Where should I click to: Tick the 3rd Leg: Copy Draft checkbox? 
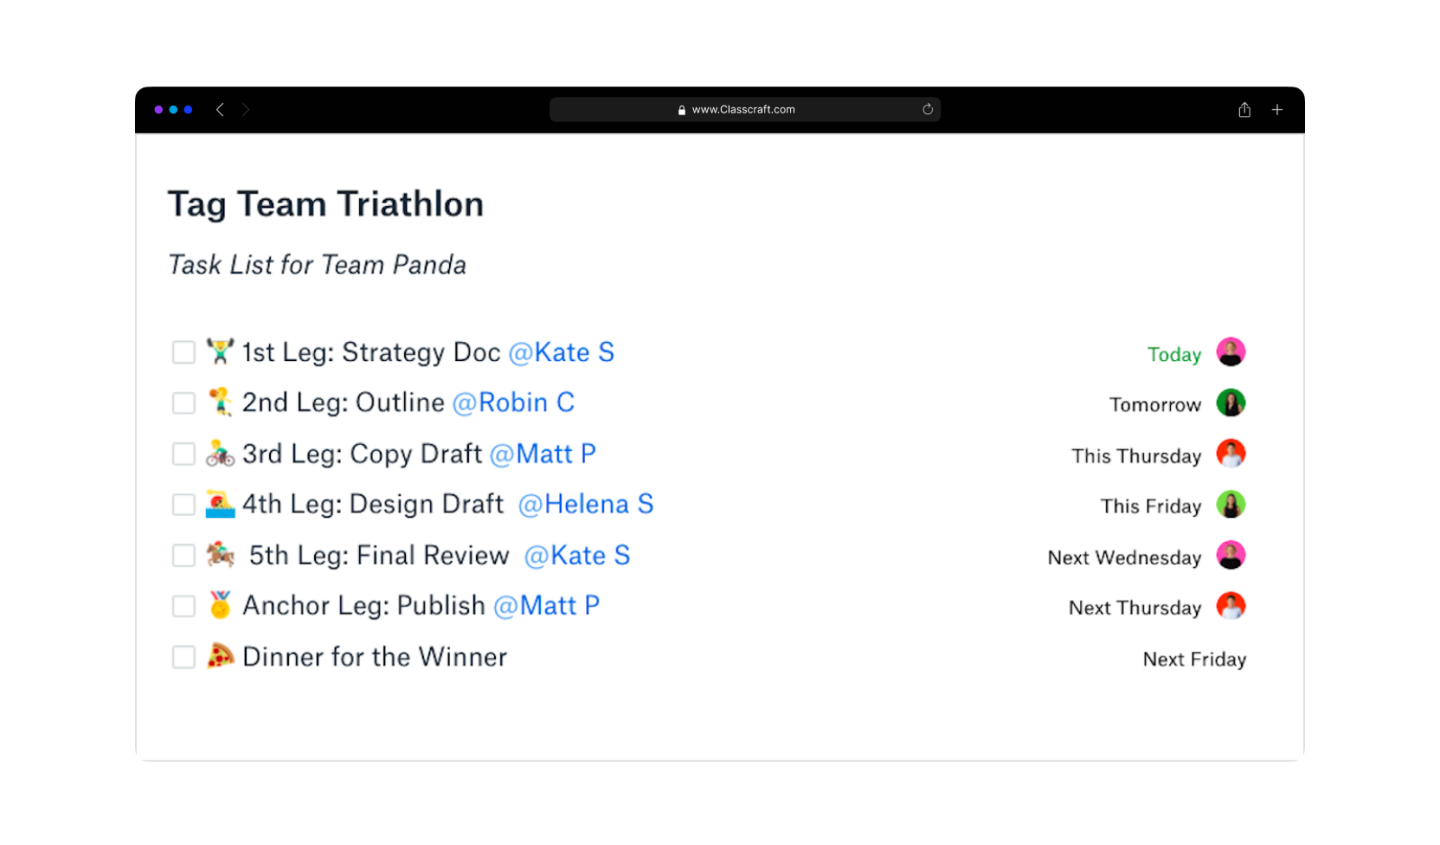point(183,454)
